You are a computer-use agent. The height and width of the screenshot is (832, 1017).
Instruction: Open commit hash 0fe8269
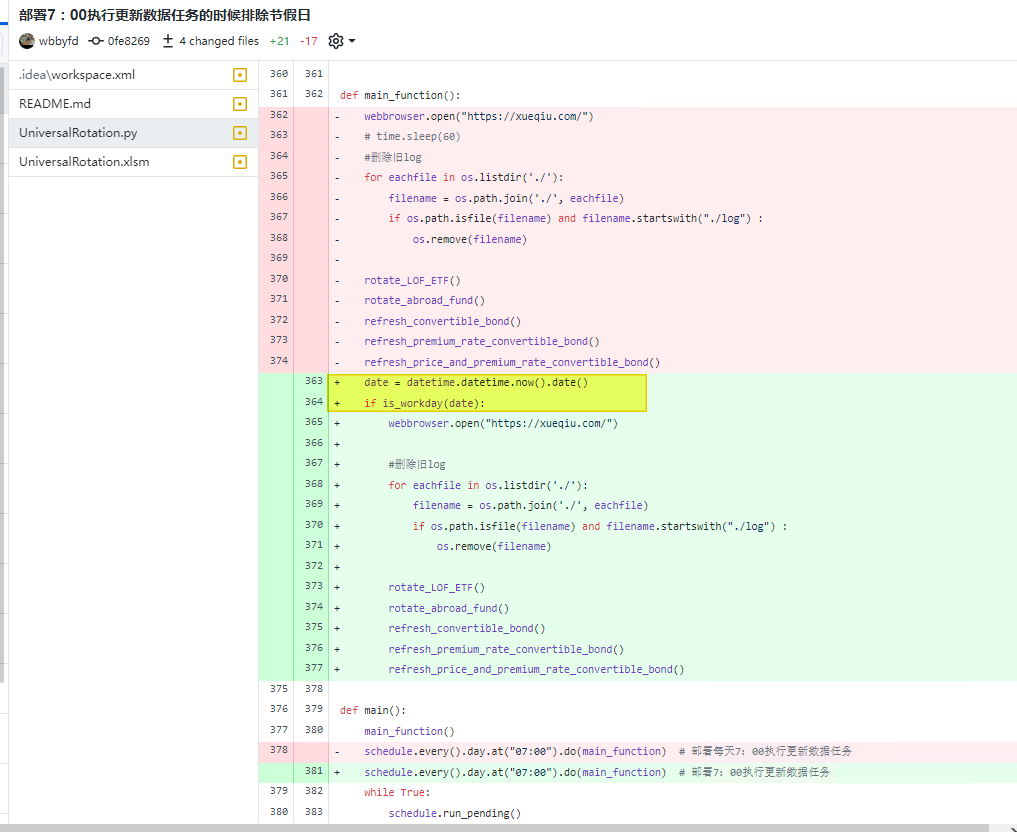pyautogui.click(x=128, y=41)
